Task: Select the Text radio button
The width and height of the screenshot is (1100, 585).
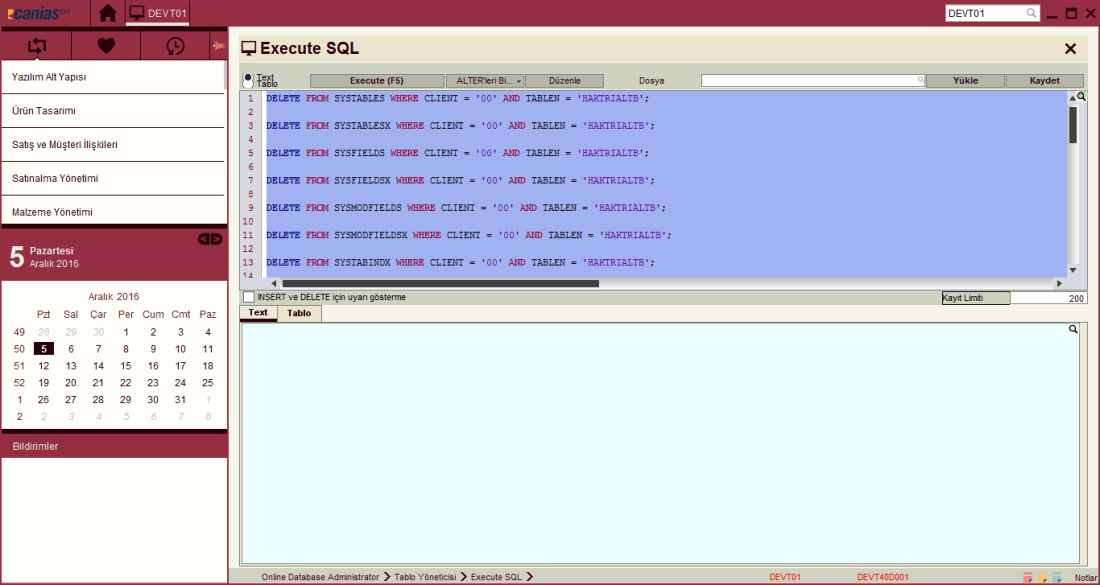Action: click(x=248, y=76)
